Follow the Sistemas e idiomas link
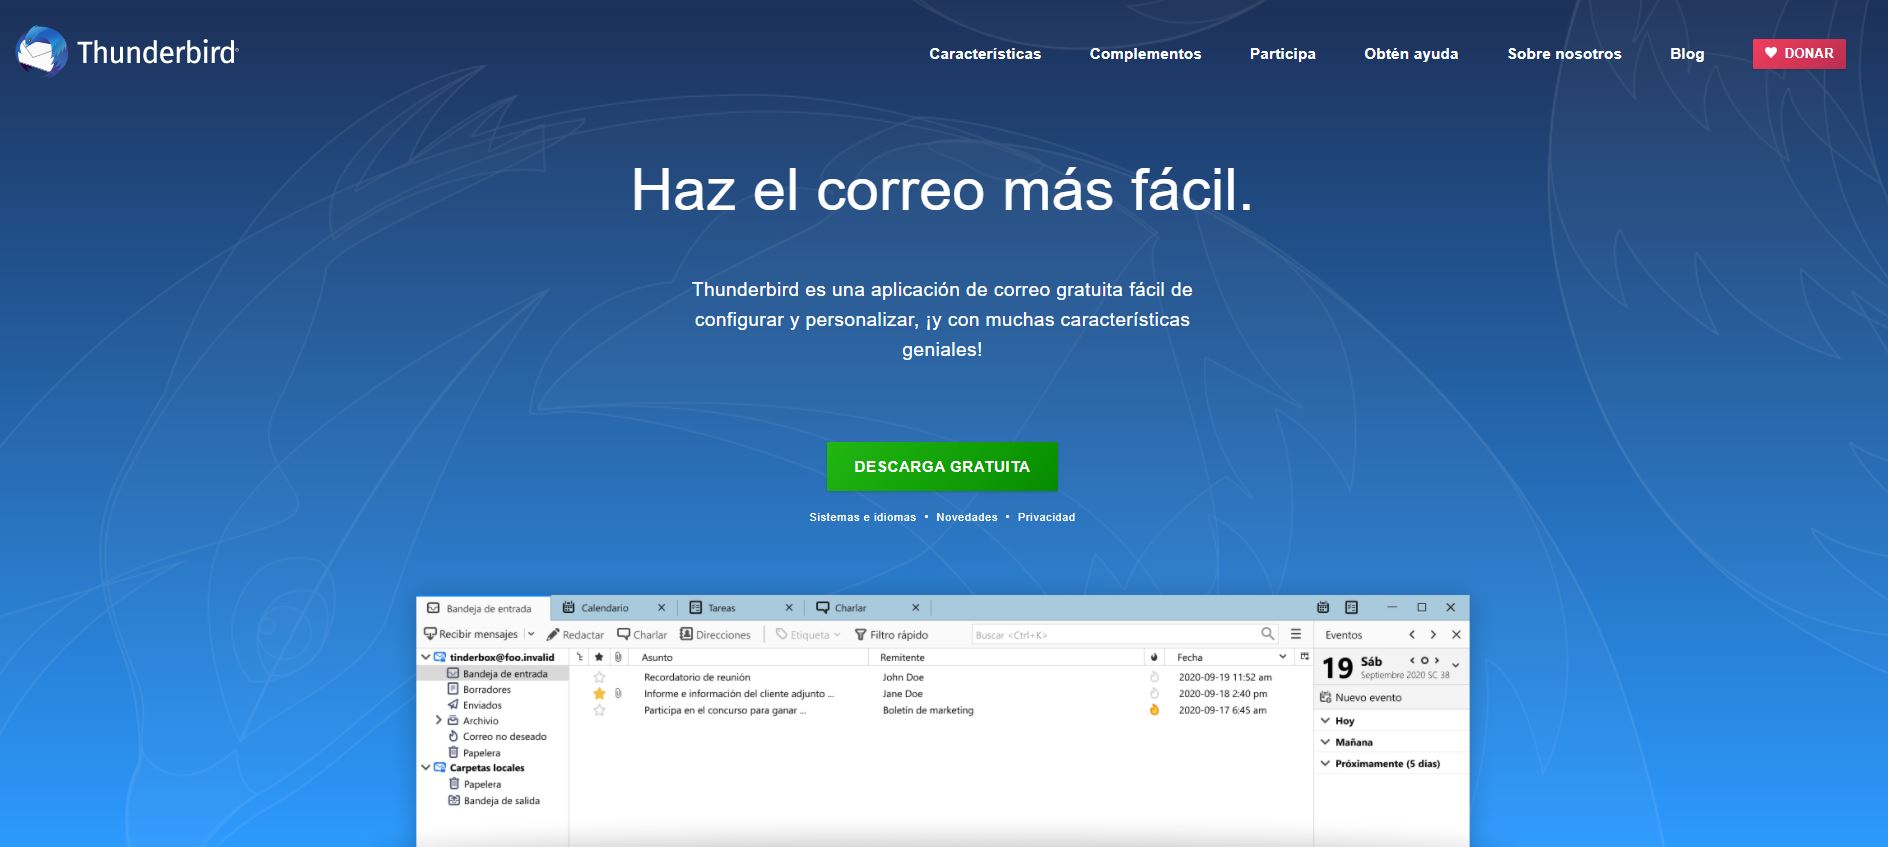The image size is (1888, 847). pos(862,517)
